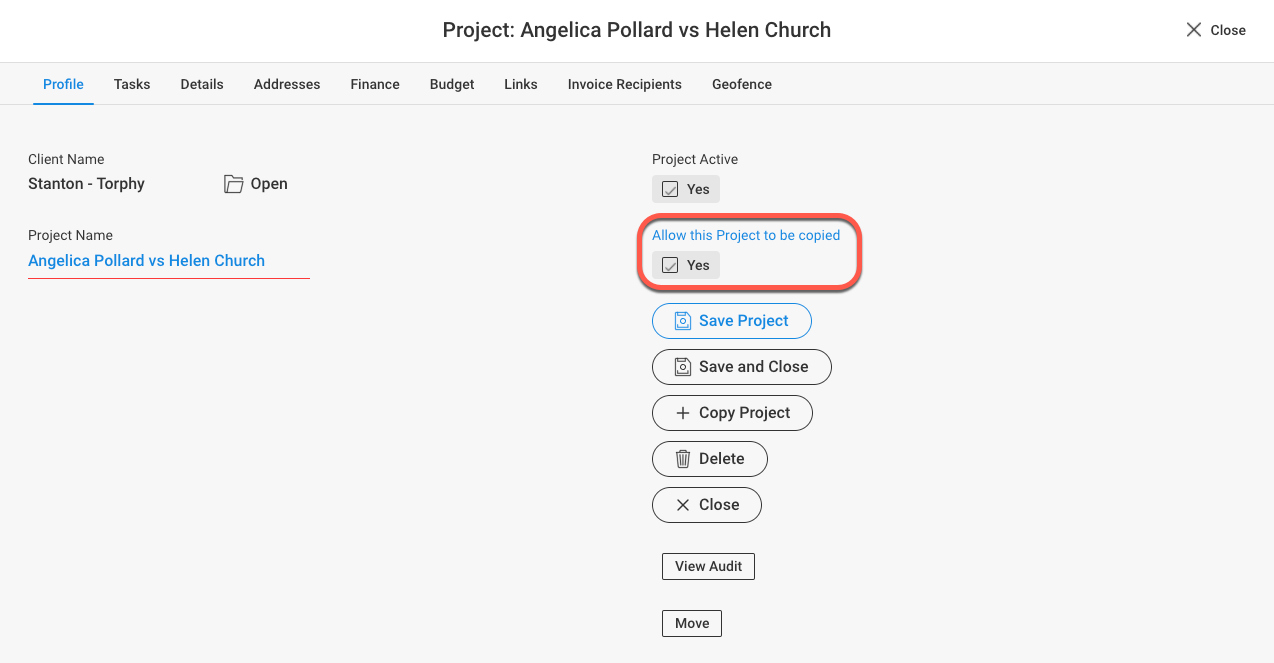Uncheck Allow this Project to be copied
This screenshot has height=663, width=1274.
point(671,266)
